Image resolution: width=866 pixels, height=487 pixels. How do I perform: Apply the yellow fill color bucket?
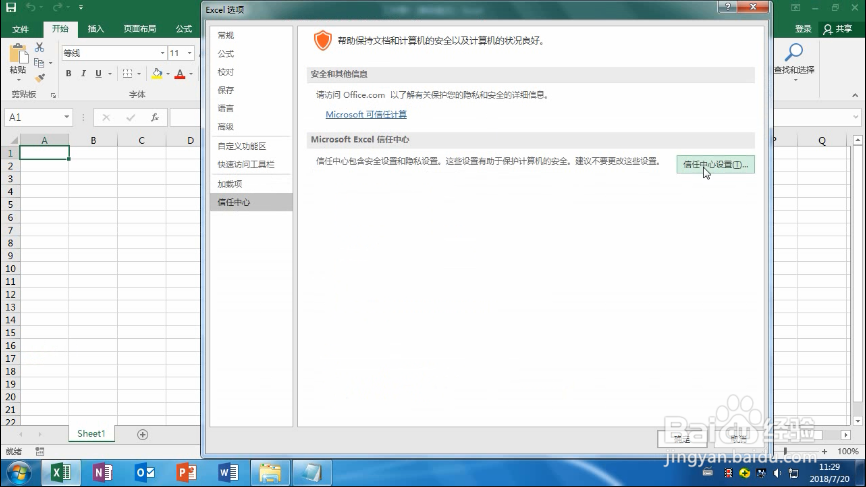click(x=157, y=73)
